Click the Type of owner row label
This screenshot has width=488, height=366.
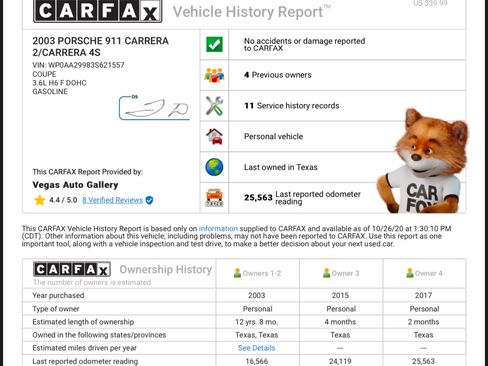(56, 309)
